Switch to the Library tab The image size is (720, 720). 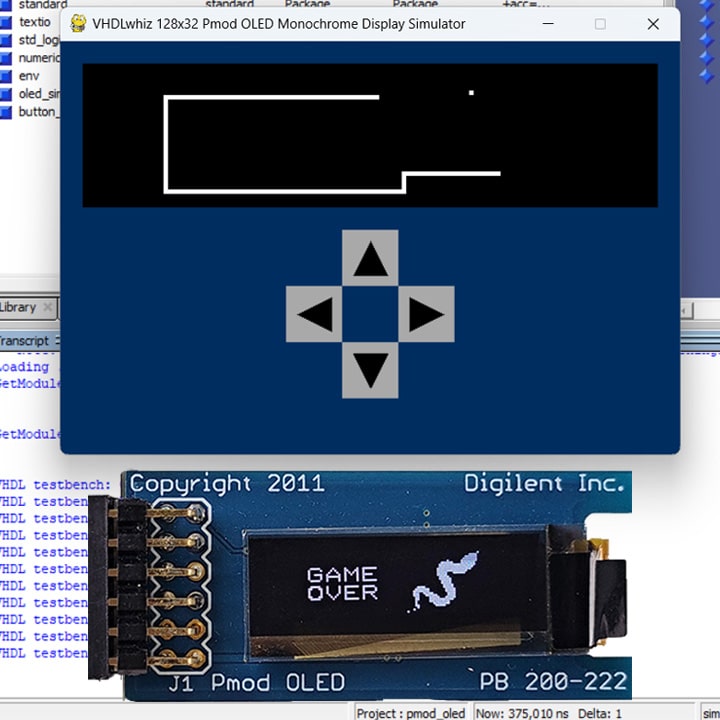(18, 308)
